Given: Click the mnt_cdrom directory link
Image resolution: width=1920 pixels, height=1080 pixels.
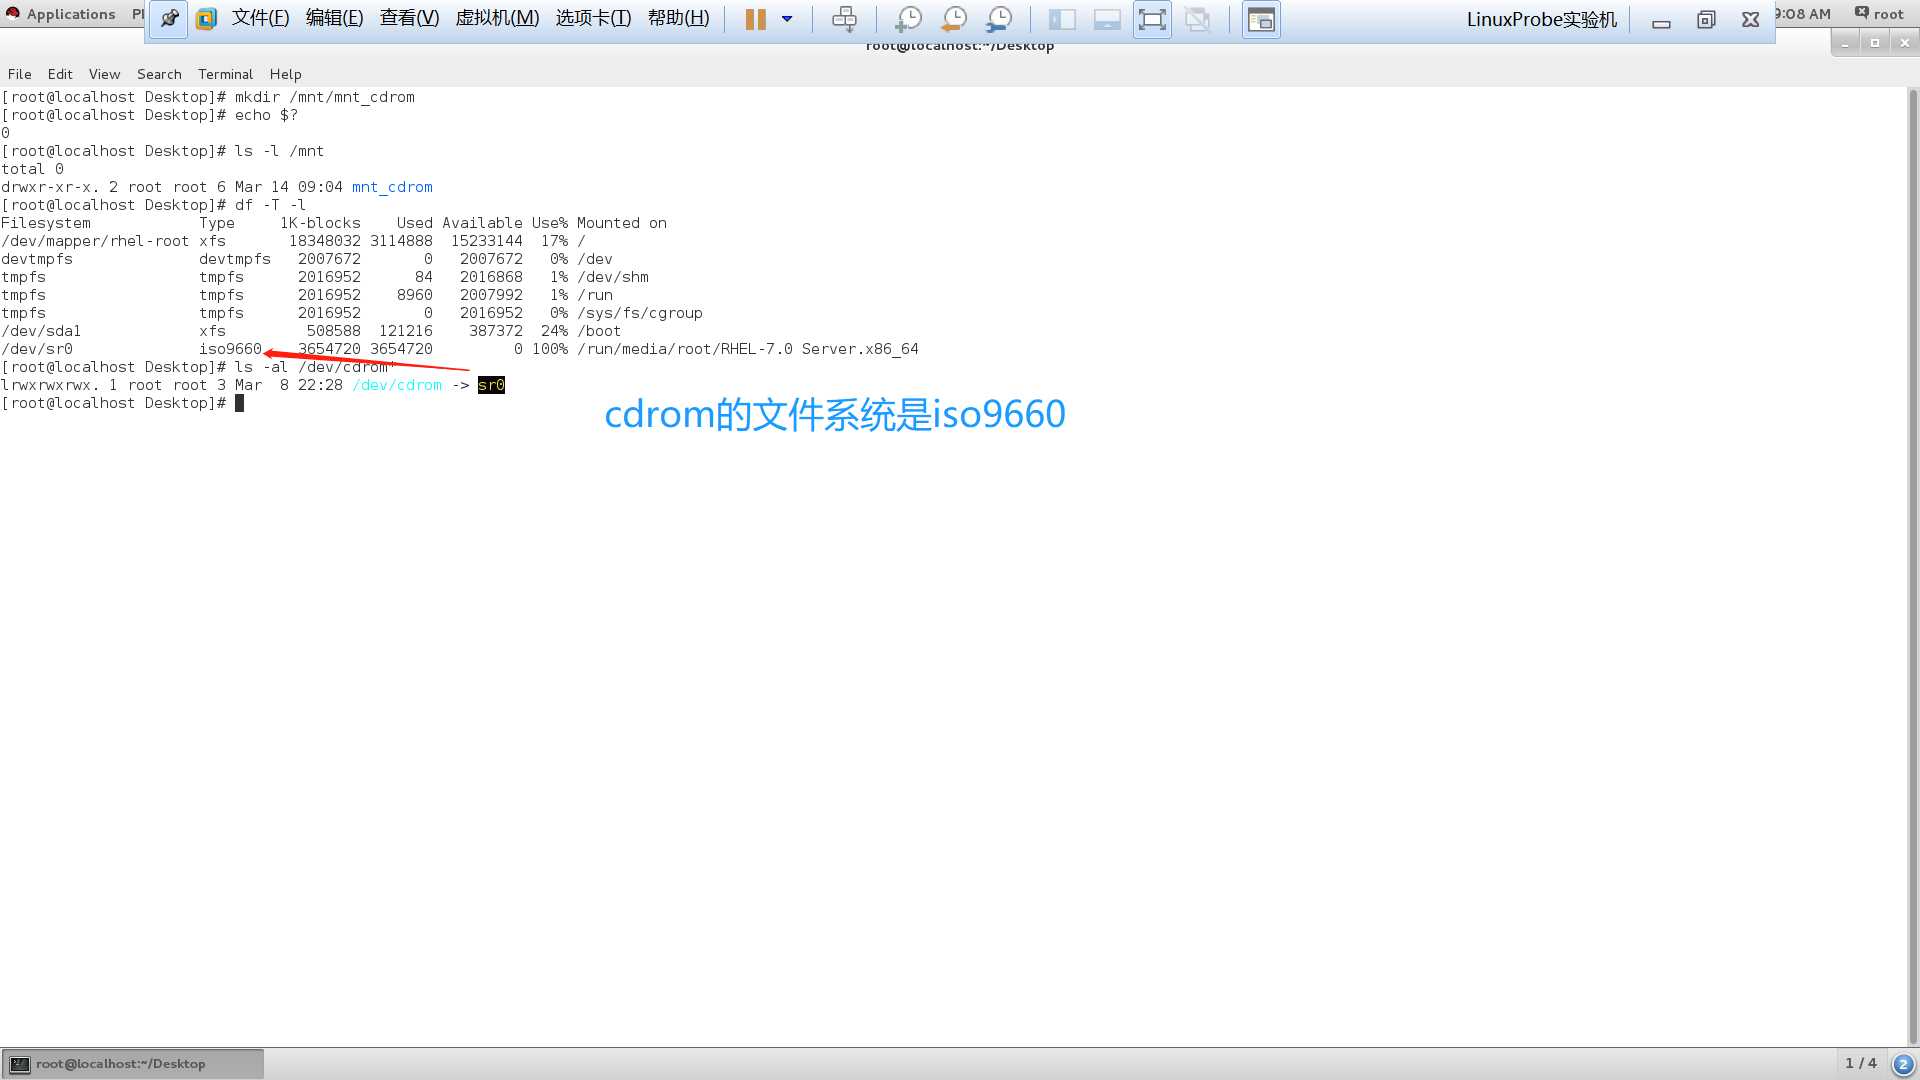Looking at the screenshot, I should pos(393,186).
